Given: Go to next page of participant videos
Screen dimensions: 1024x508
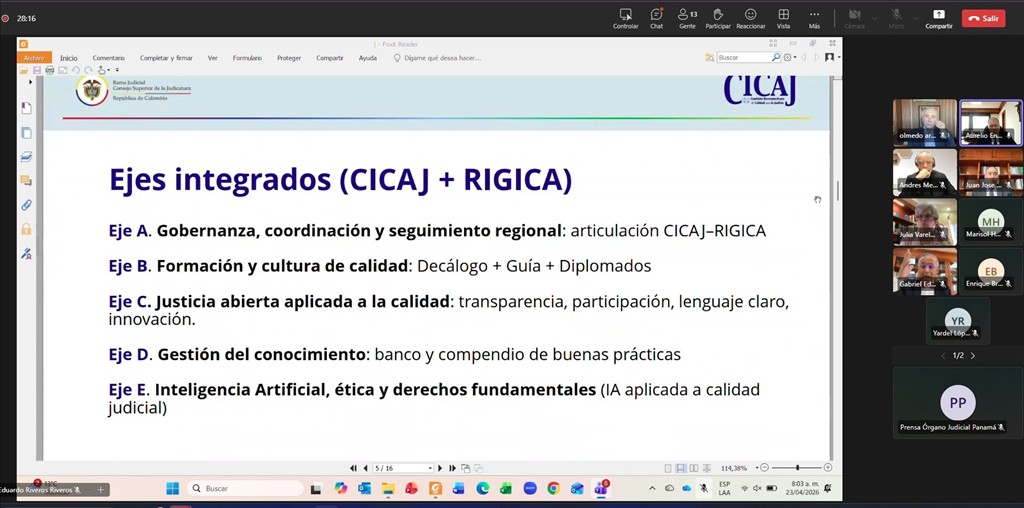Looking at the screenshot, I should coord(973,356).
